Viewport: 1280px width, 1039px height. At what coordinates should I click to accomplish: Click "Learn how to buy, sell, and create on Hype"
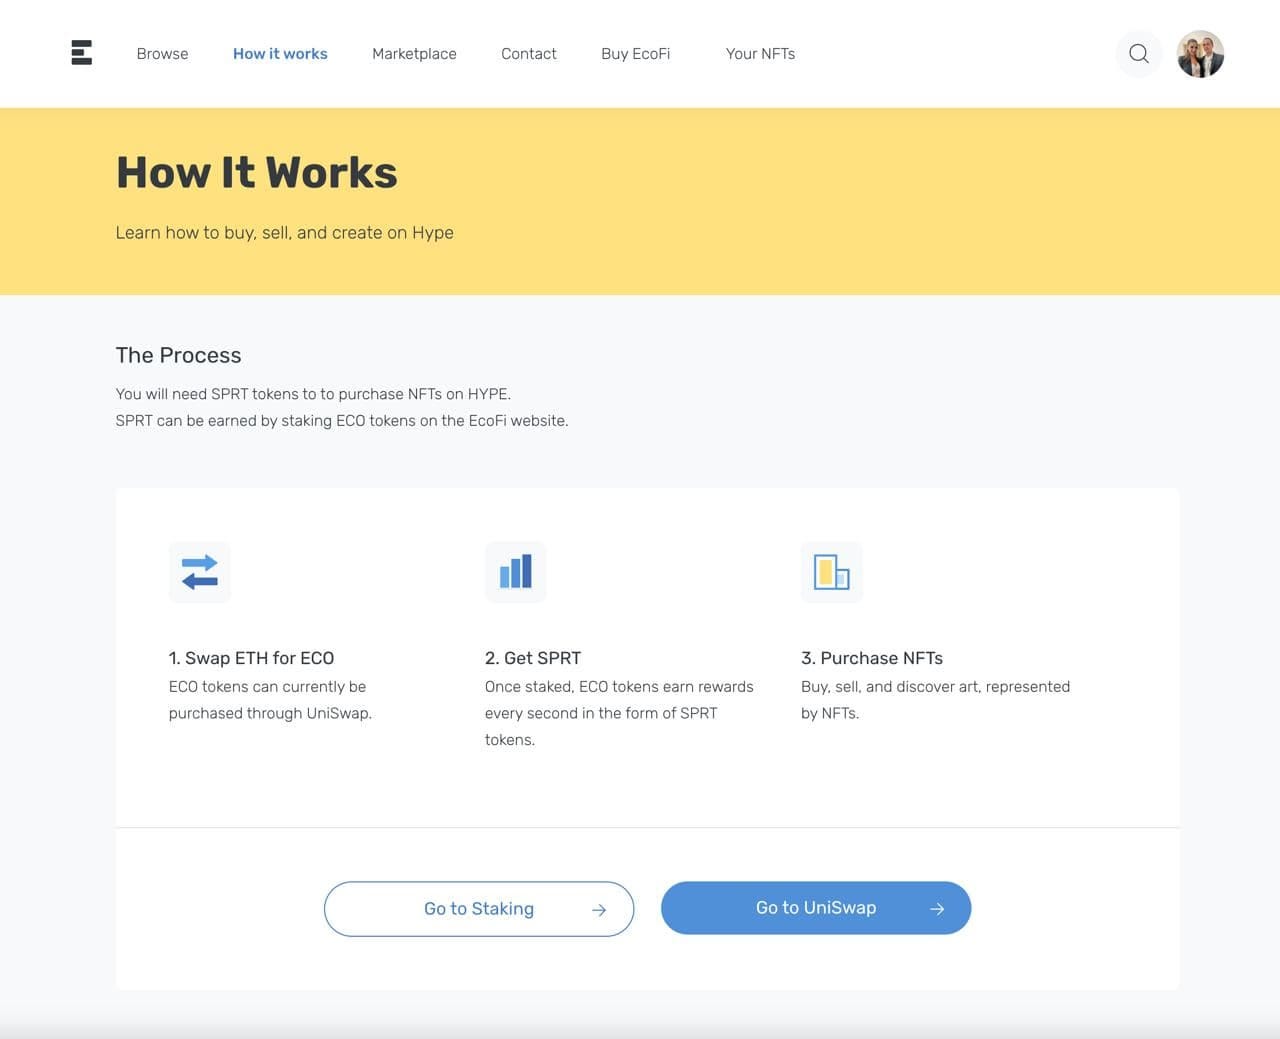coord(285,233)
